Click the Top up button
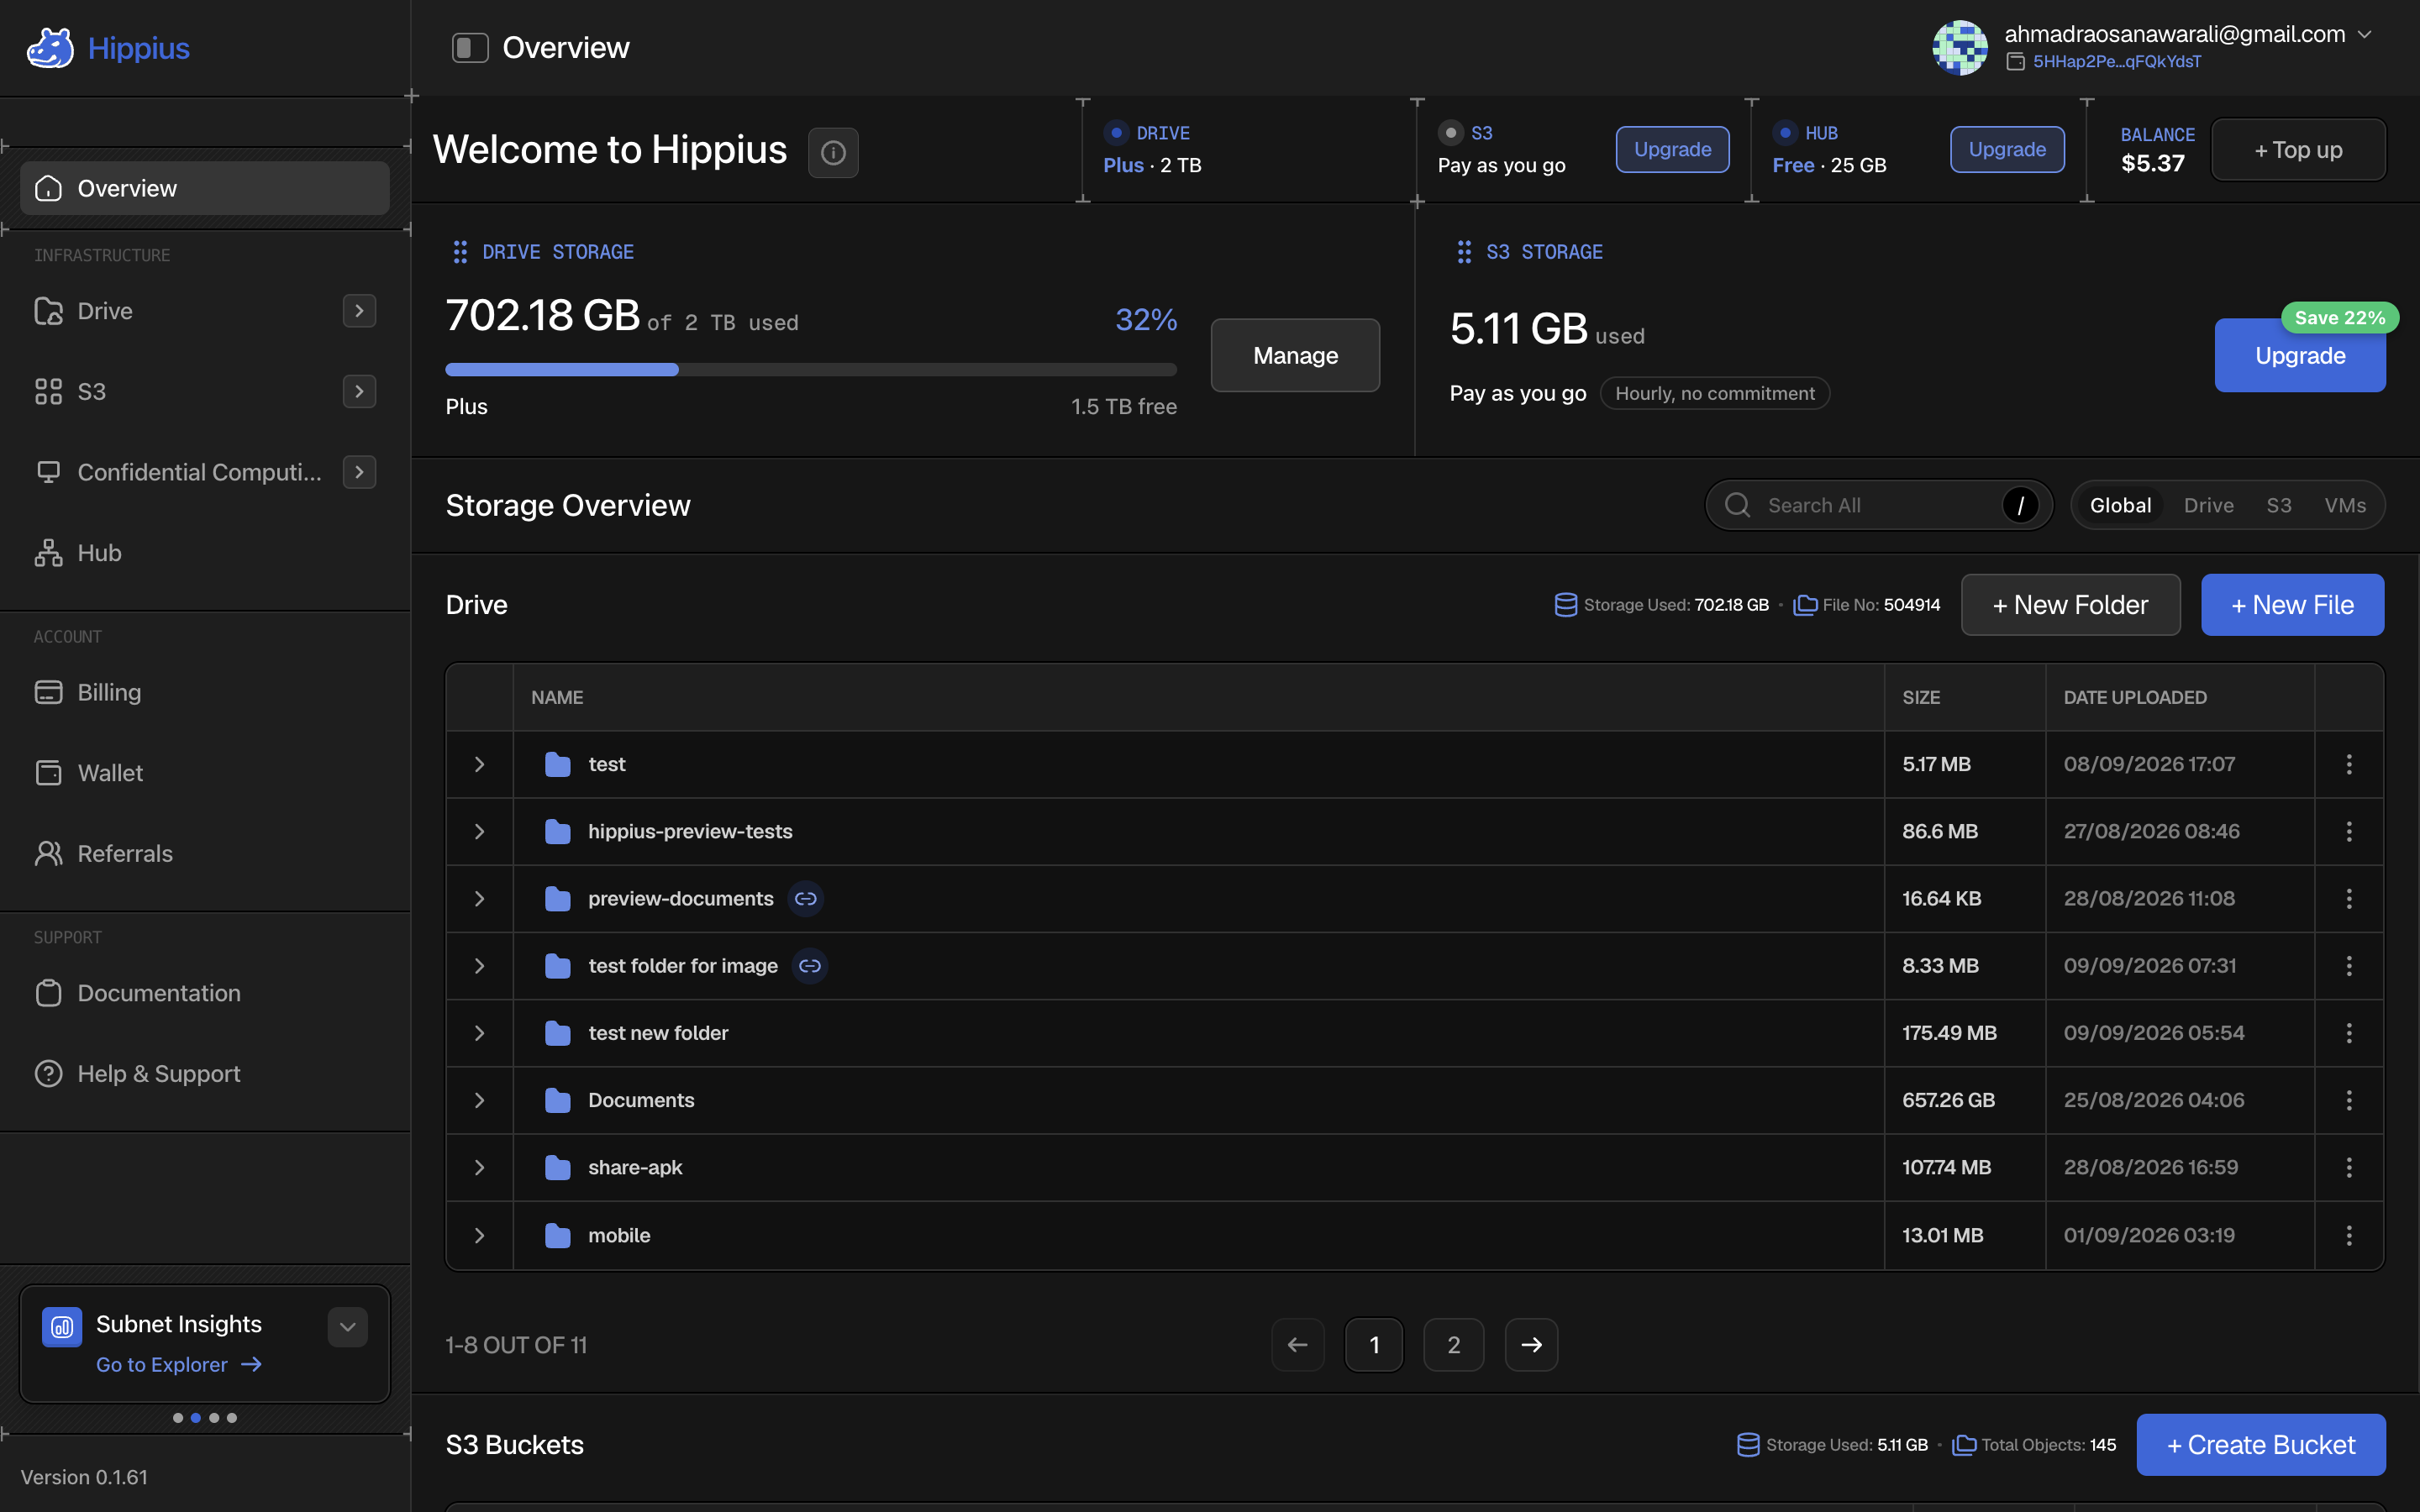 [2298, 150]
